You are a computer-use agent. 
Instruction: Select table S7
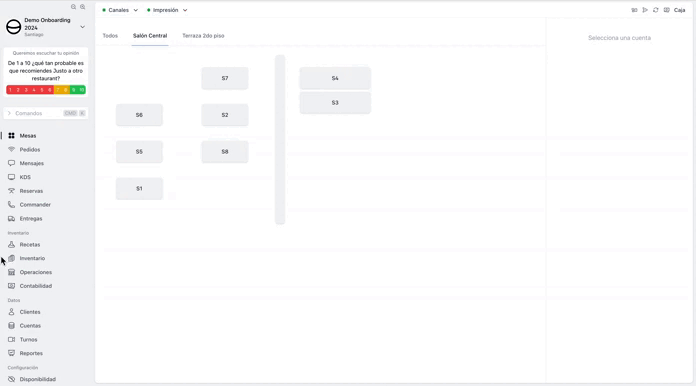[x=225, y=79]
